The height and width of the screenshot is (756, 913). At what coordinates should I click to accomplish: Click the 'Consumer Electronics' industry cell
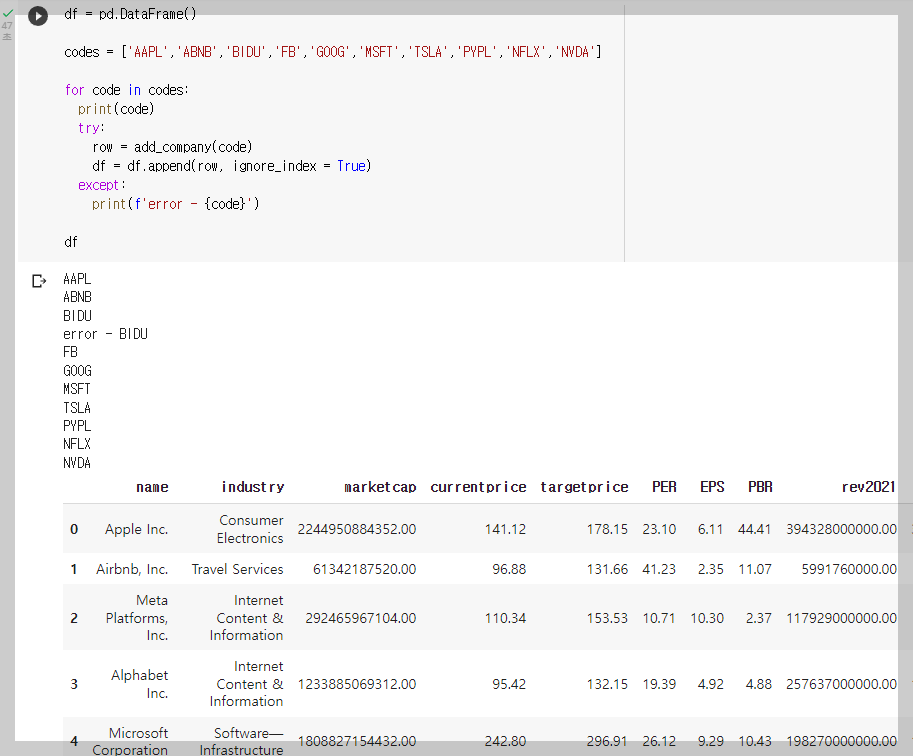click(x=250, y=529)
